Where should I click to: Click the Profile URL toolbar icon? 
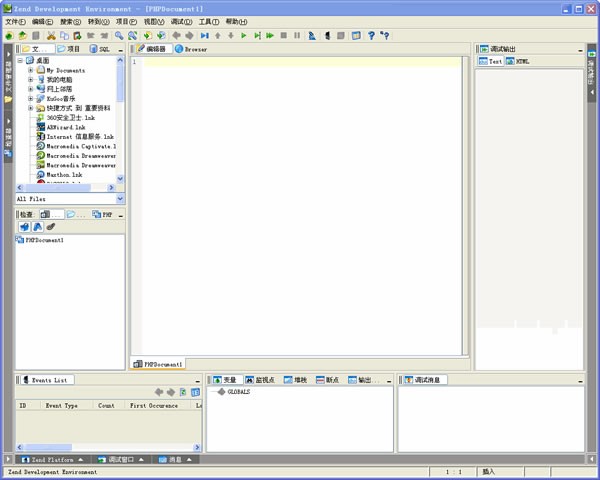[312, 36]
